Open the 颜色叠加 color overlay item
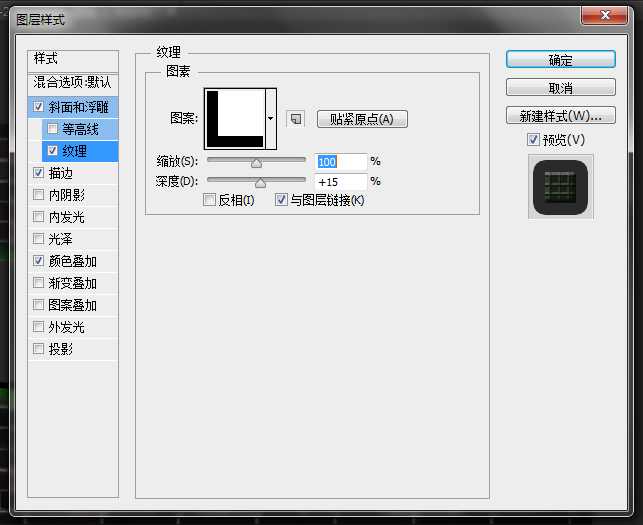This screenshot has width=643, height=525. point(72,261)
